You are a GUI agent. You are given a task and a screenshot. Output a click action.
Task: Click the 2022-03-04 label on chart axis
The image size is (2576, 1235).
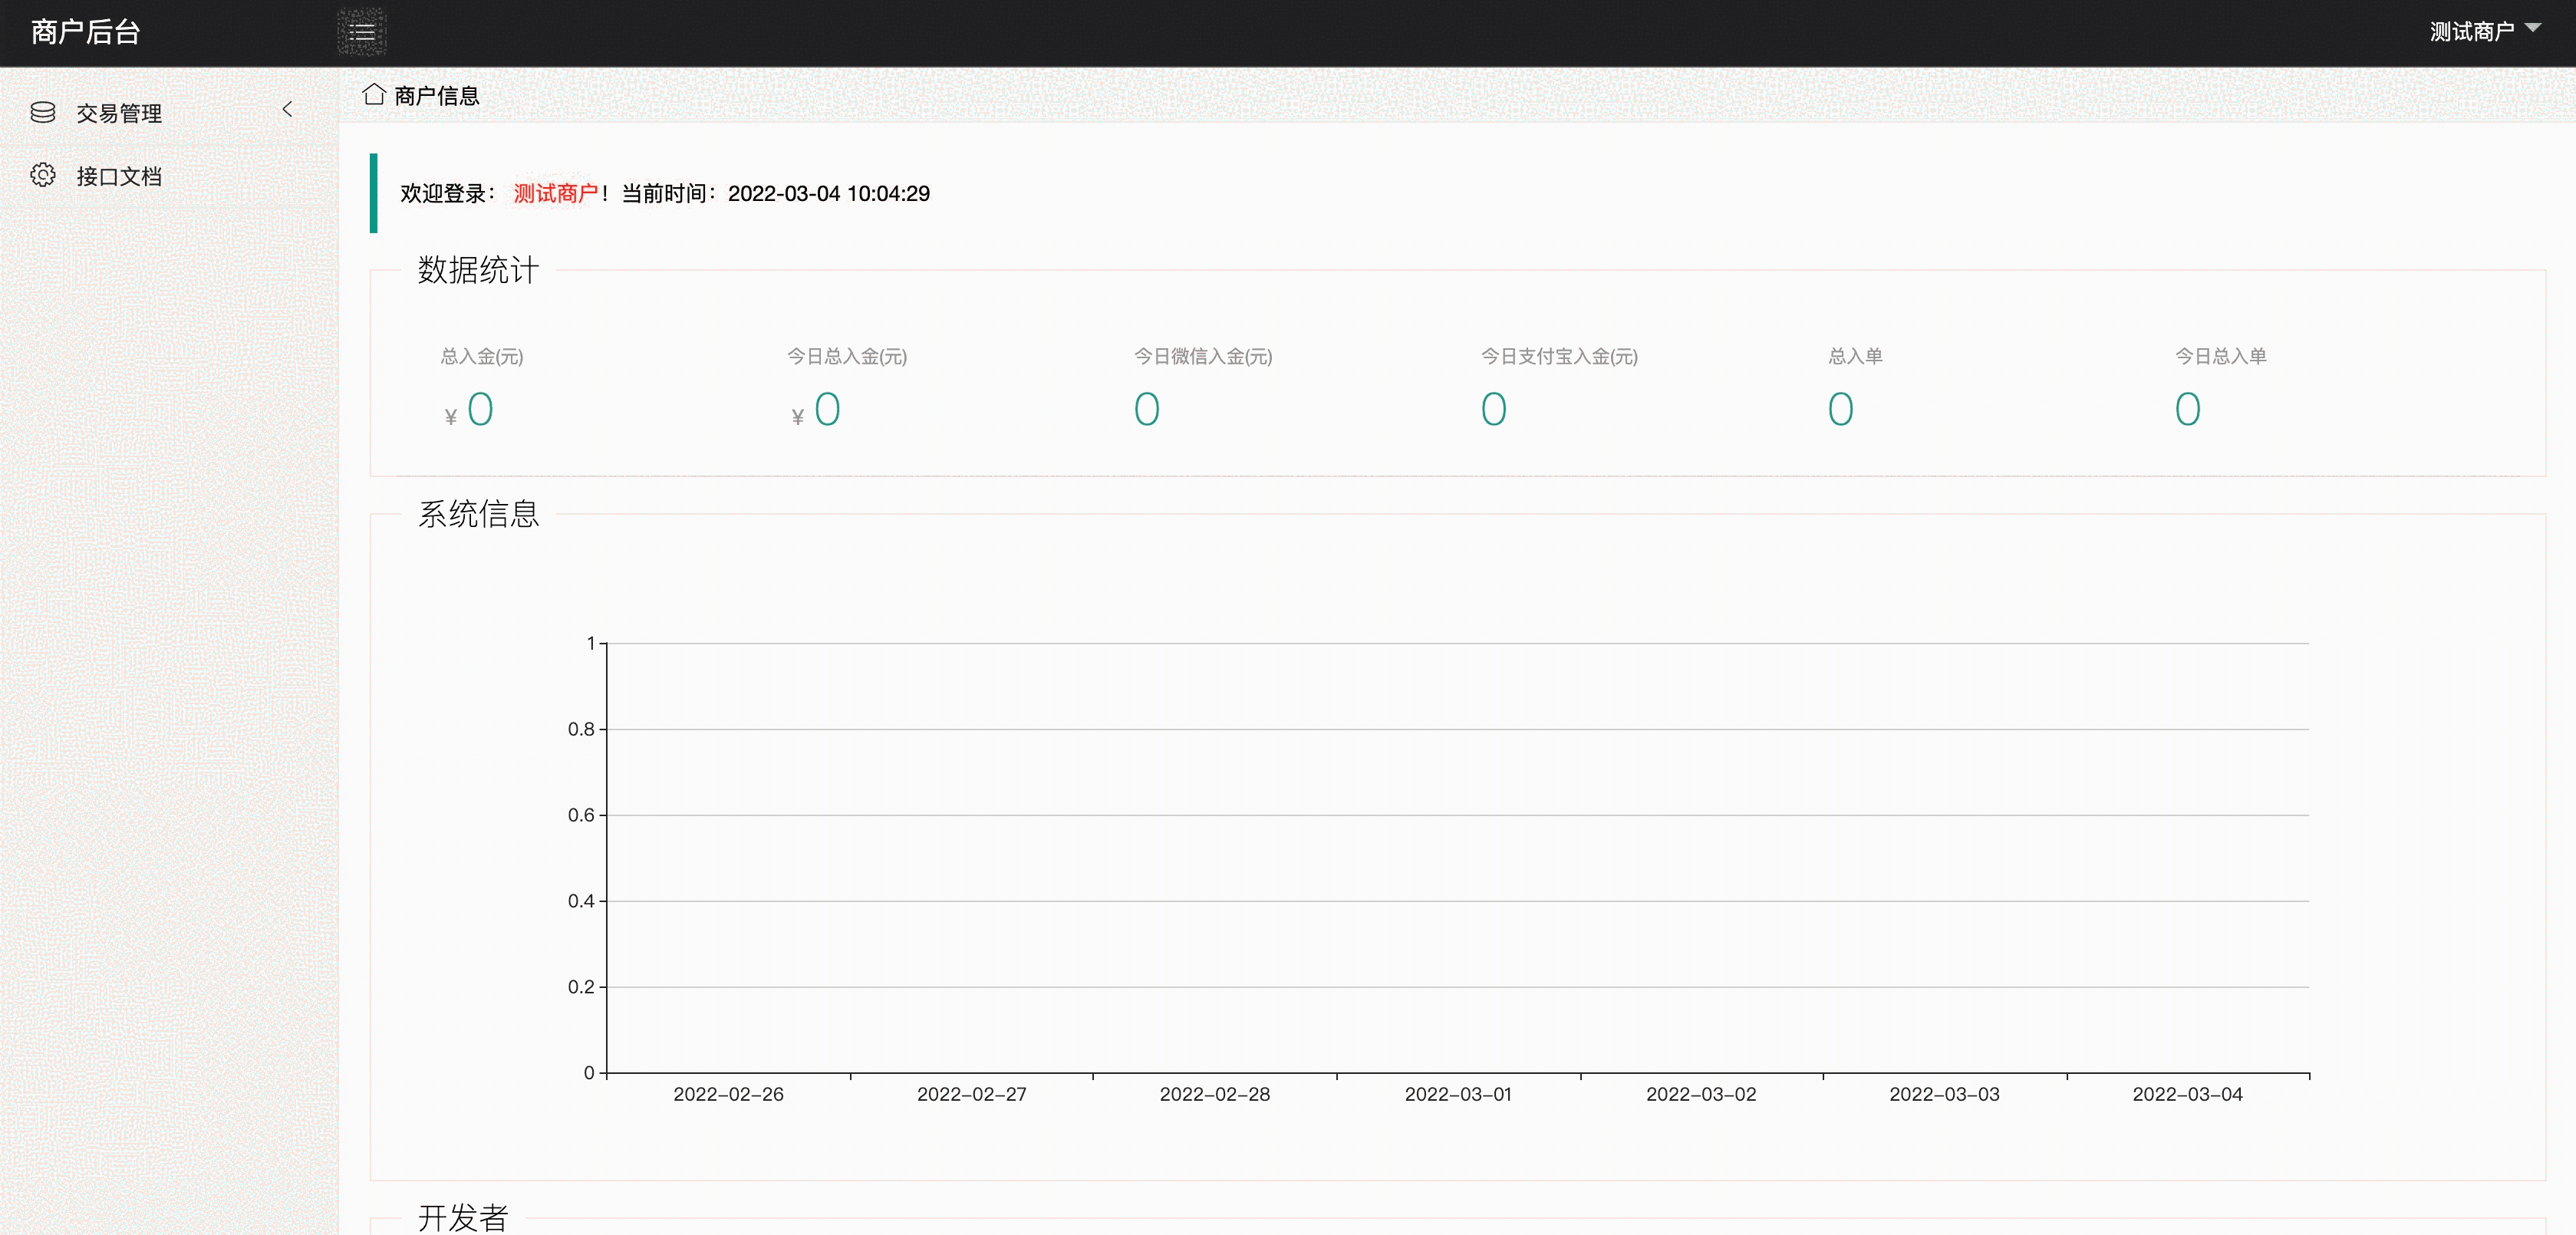pyautogui.click(x=2187, y=1094)
